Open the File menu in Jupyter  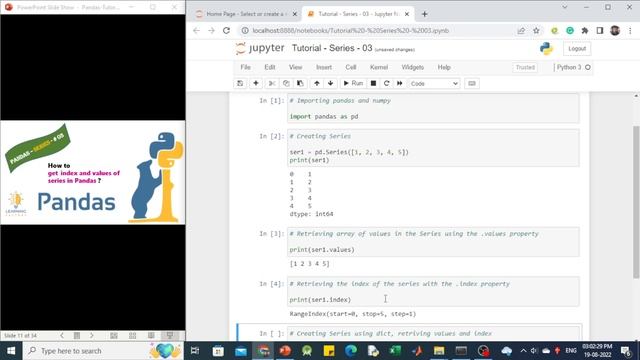[245, 67]
